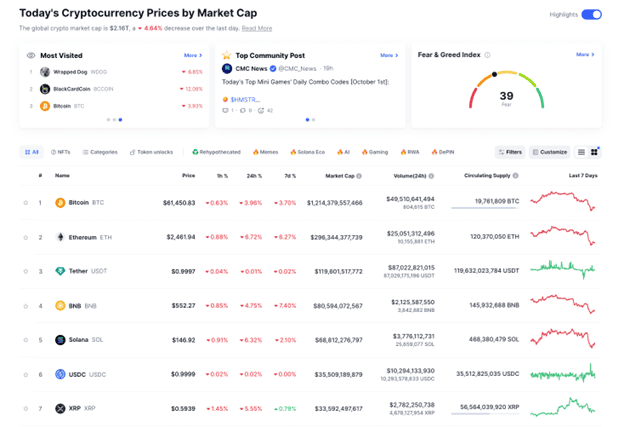The width and height of the screenshot is (624, 427).
Task: Click the Bitcoin coin logo icon
Action: point(60,202)
